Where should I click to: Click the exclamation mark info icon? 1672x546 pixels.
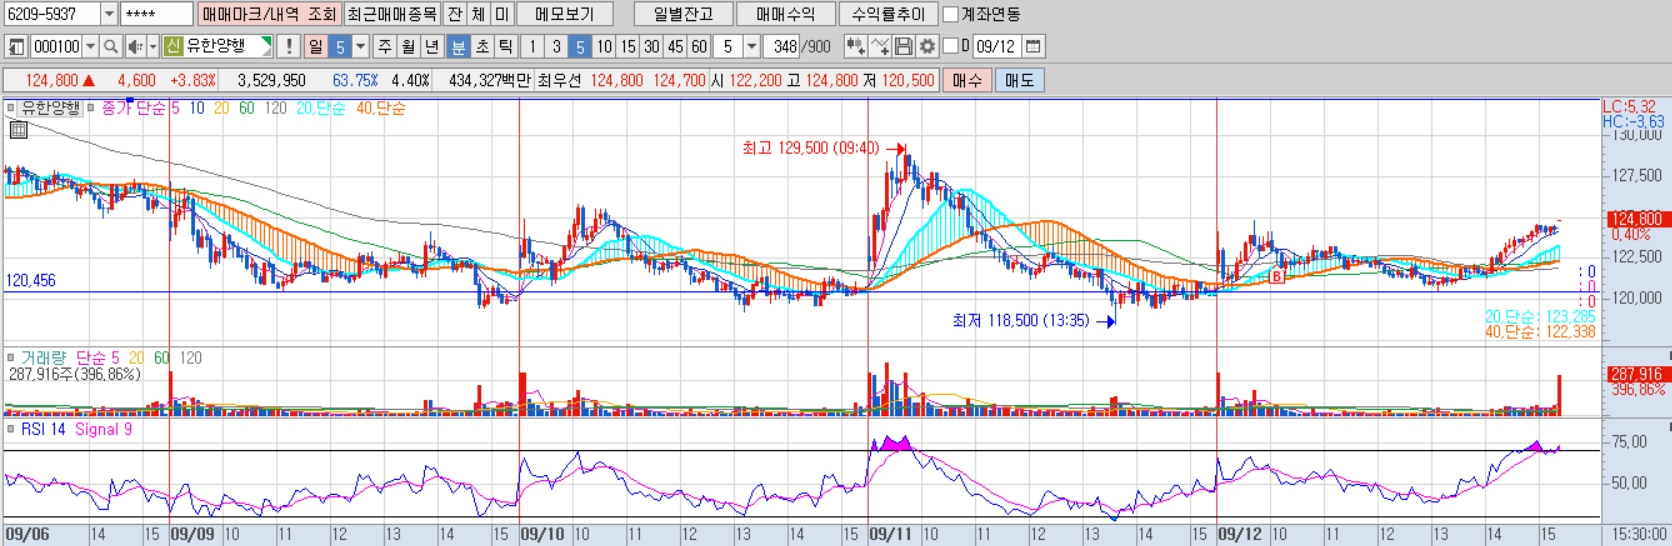(289, 46)
